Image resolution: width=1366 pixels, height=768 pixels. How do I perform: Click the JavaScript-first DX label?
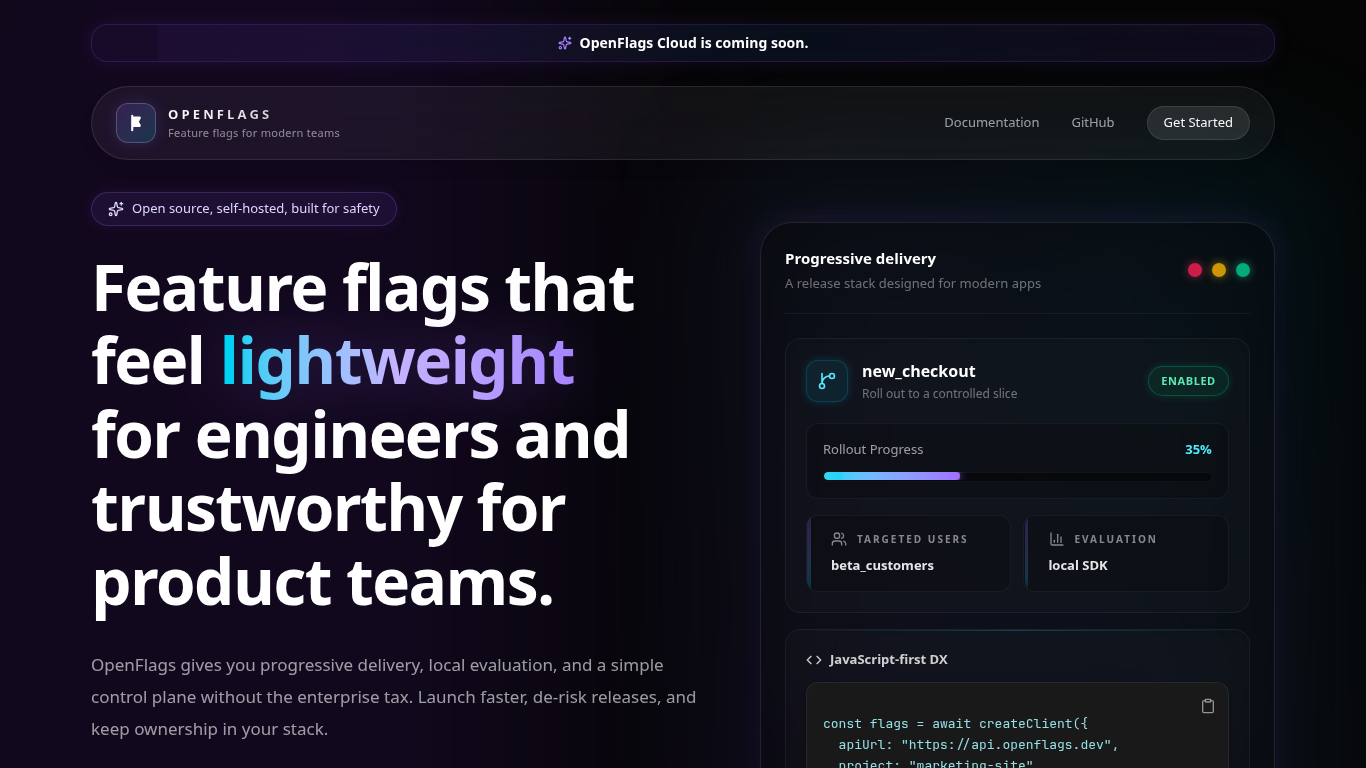click(889, 660)
